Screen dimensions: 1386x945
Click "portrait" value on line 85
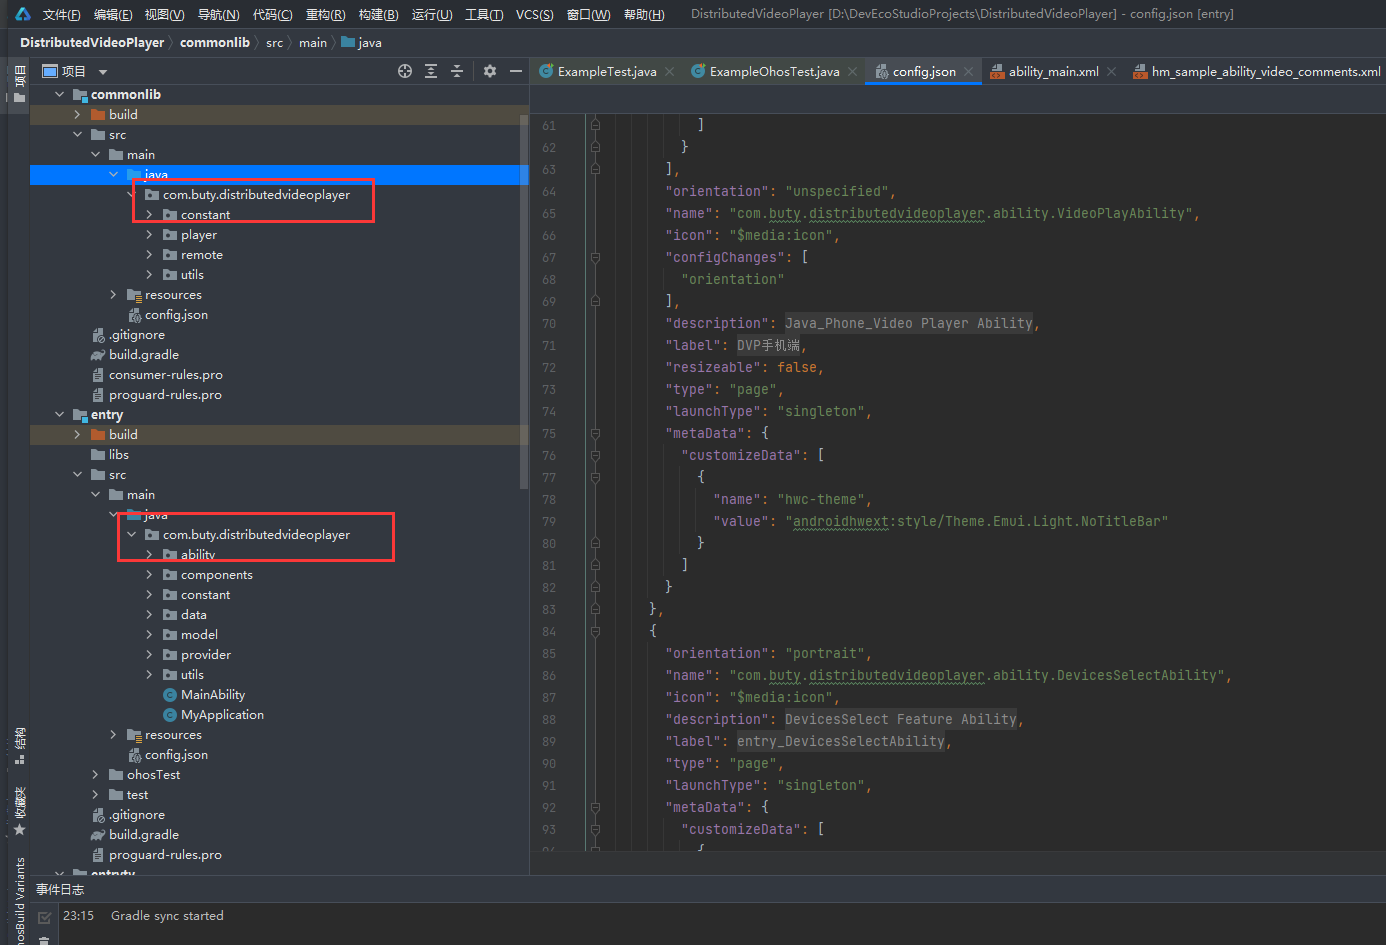tap(826, 653)
